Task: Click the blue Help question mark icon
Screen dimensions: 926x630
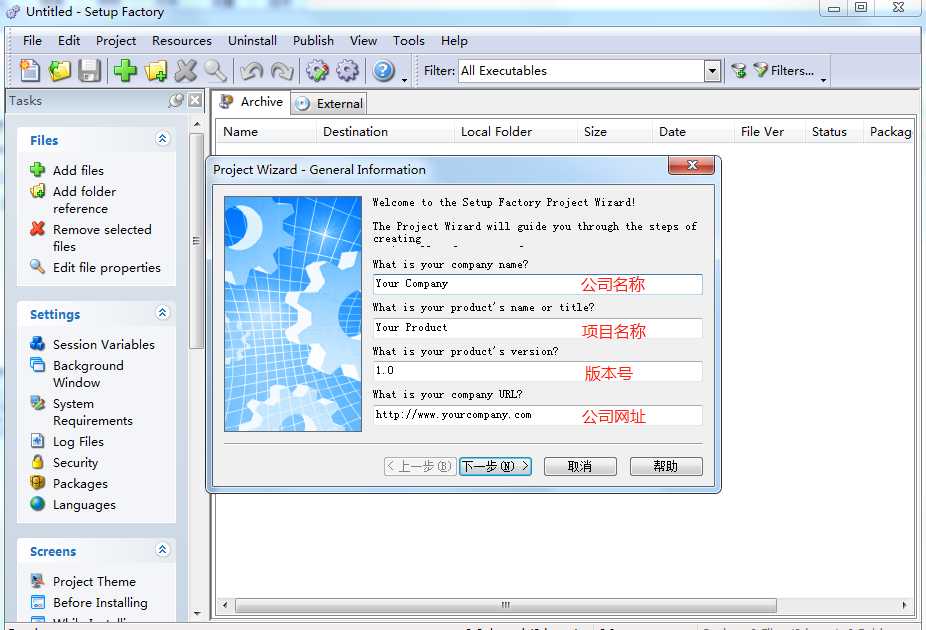Action: [x=383, y=71]
